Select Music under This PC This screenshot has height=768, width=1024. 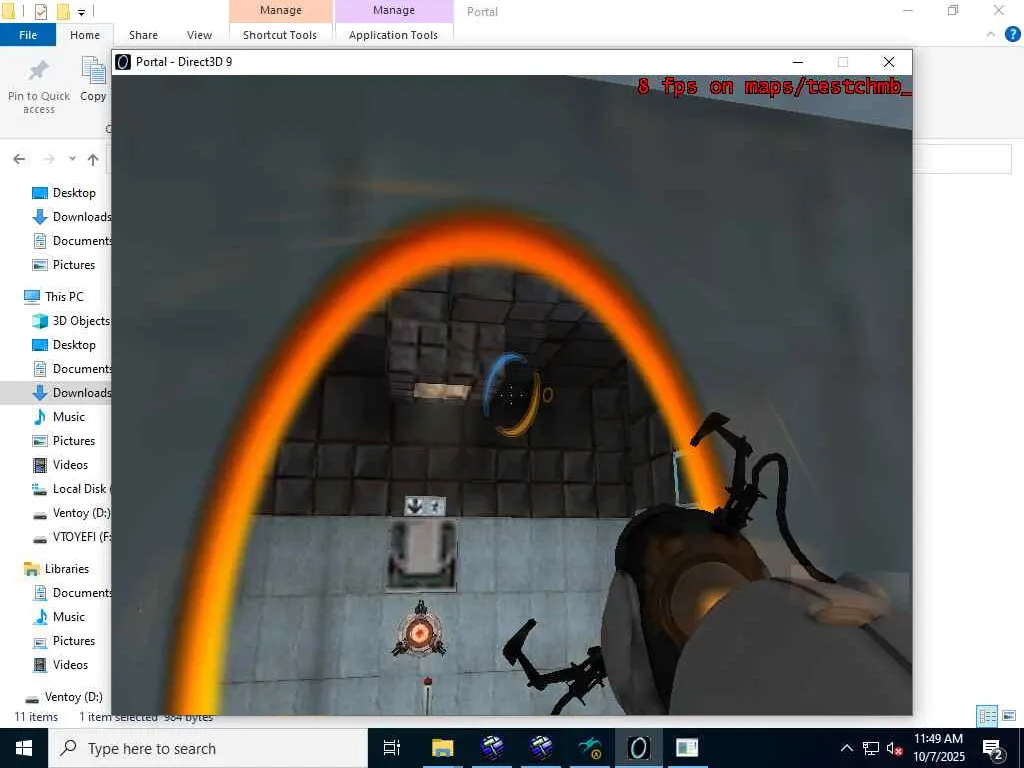[x=59, y=417]
